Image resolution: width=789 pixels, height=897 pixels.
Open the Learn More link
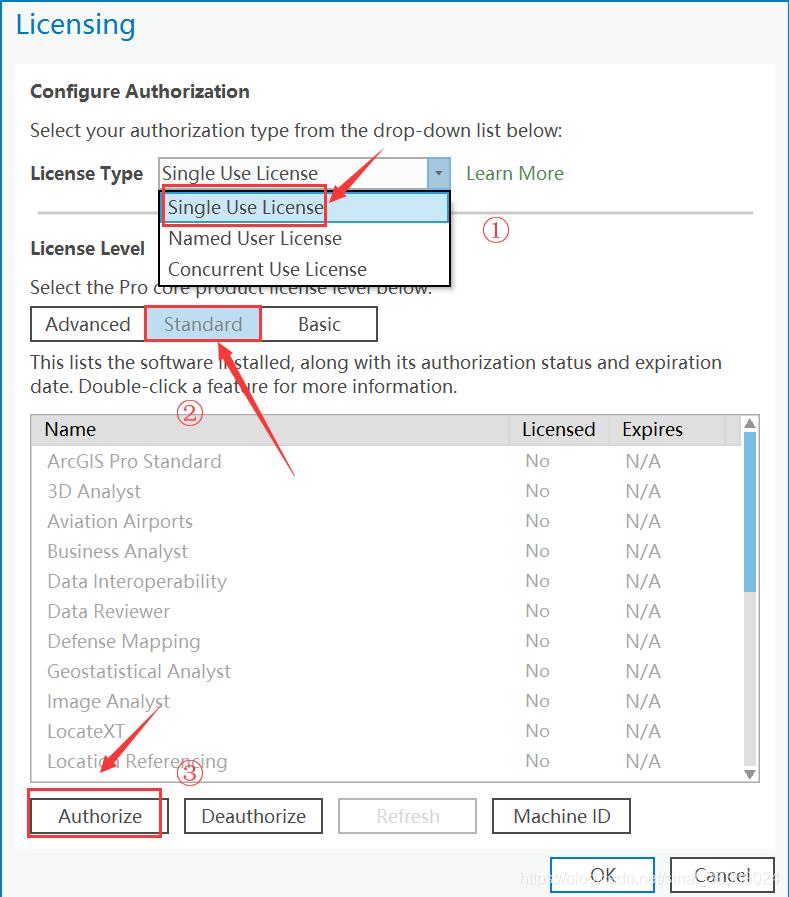pyautogui.click(x=515, y=173)
